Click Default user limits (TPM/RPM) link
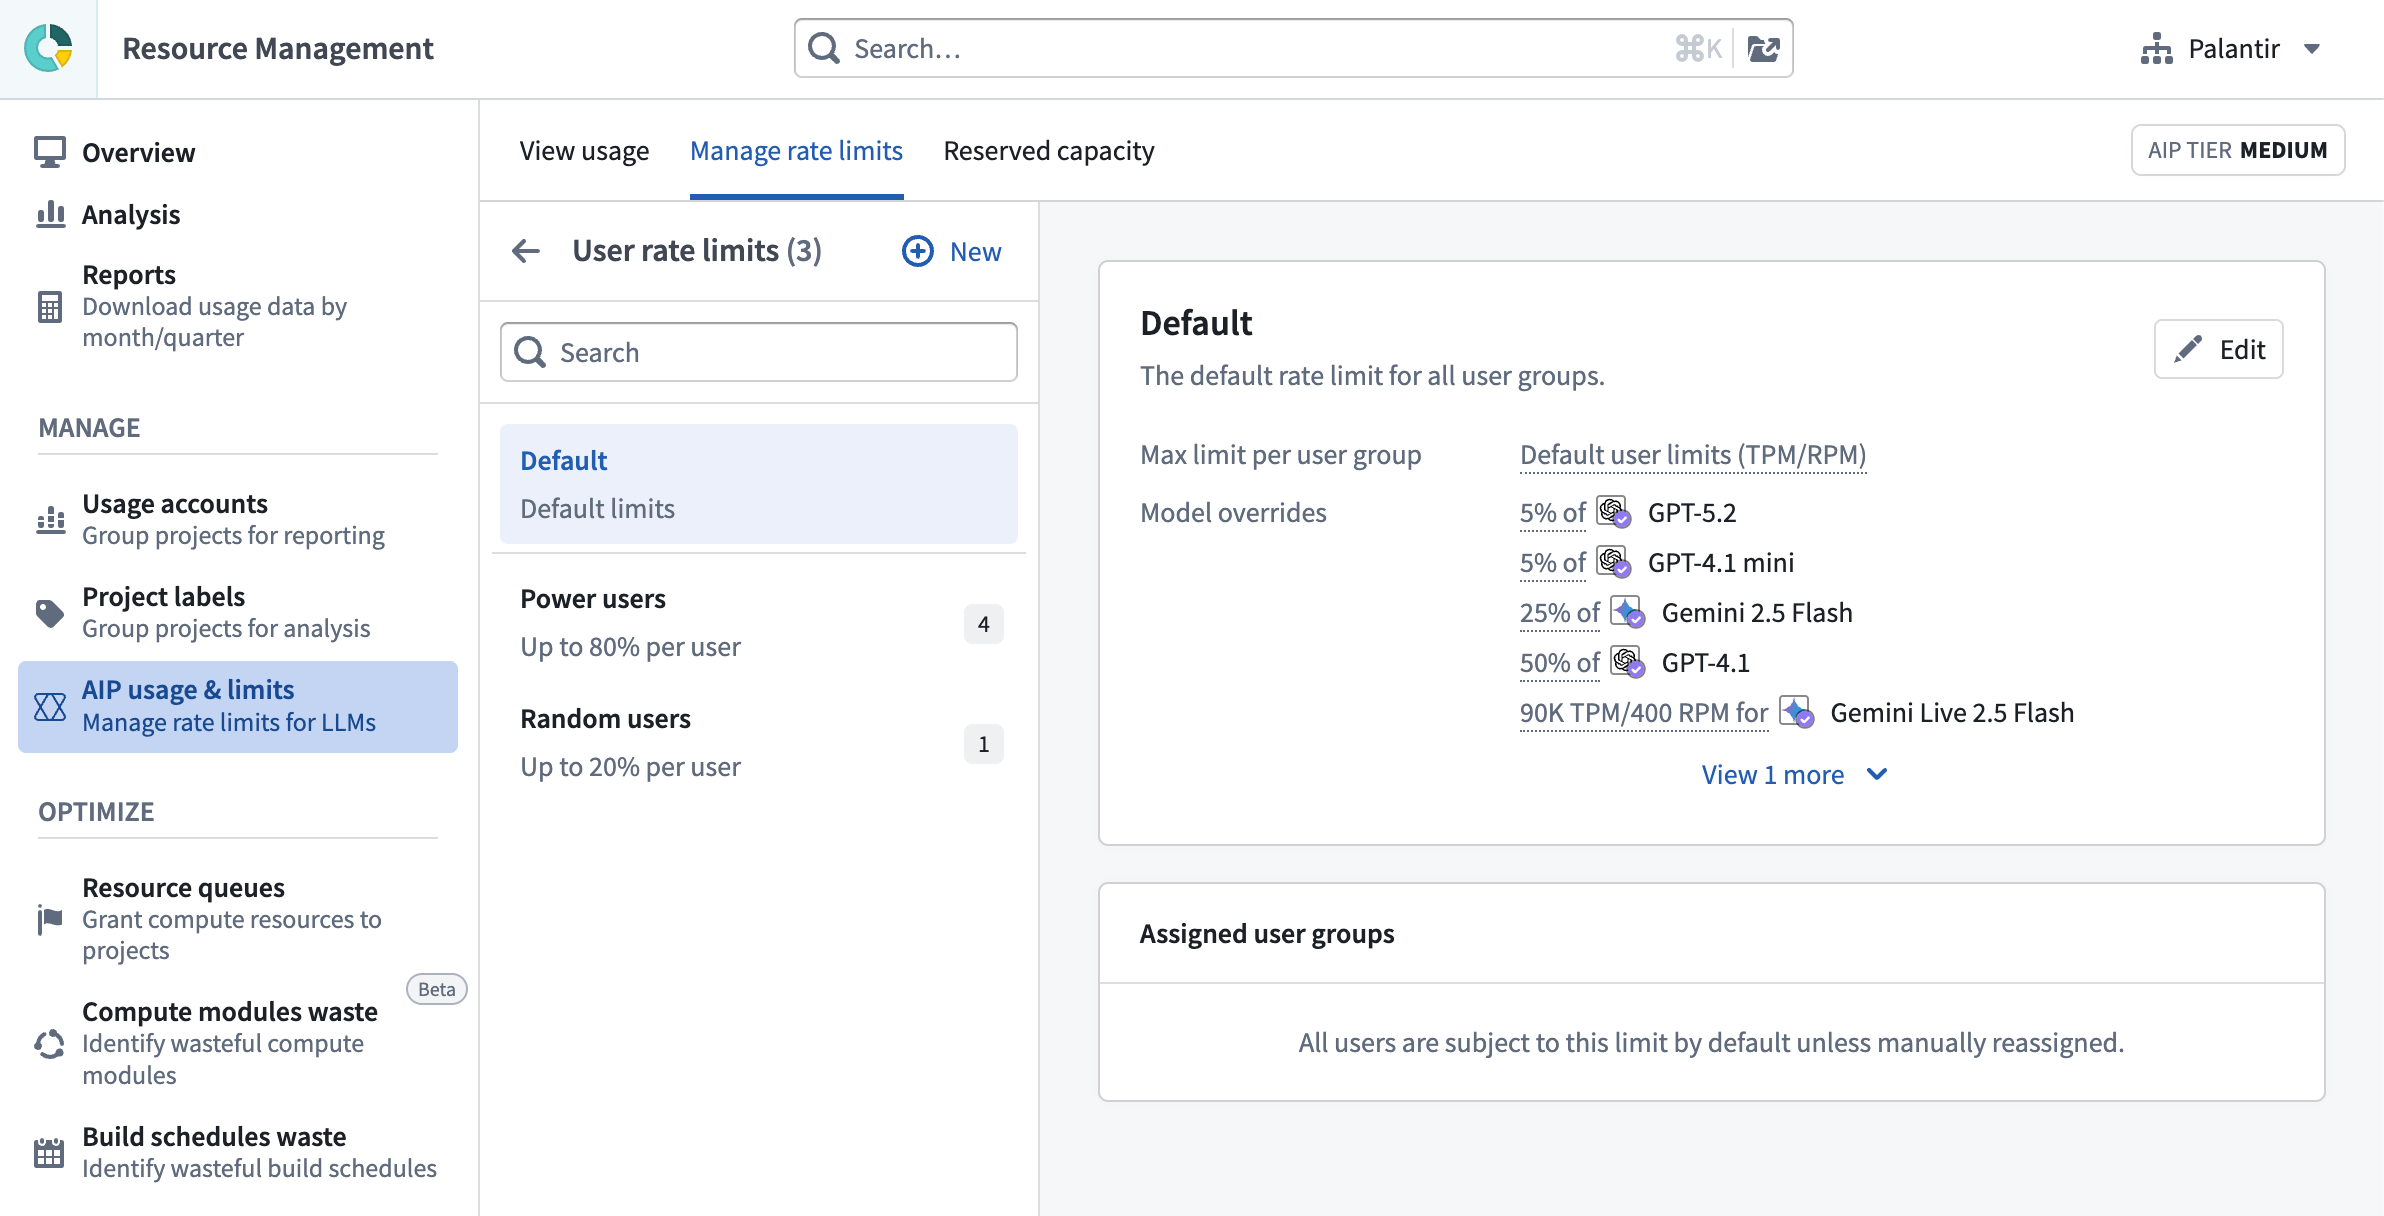2384x1216 pixels. click(x=1693, y=455)
